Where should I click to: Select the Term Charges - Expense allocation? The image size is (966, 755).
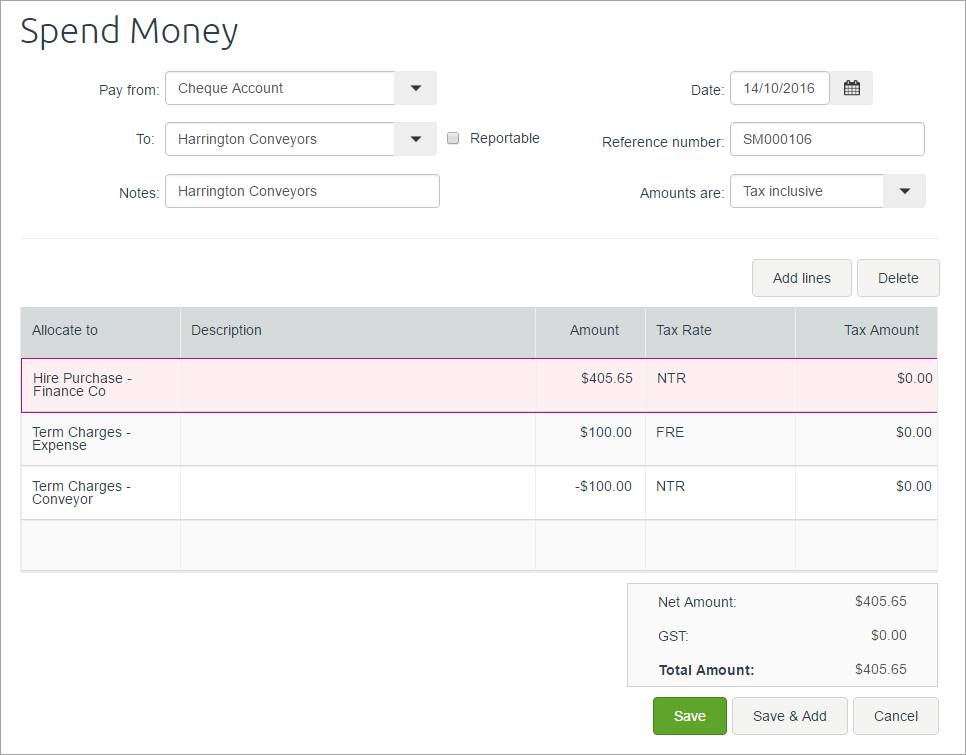click(x=100, y=439)
